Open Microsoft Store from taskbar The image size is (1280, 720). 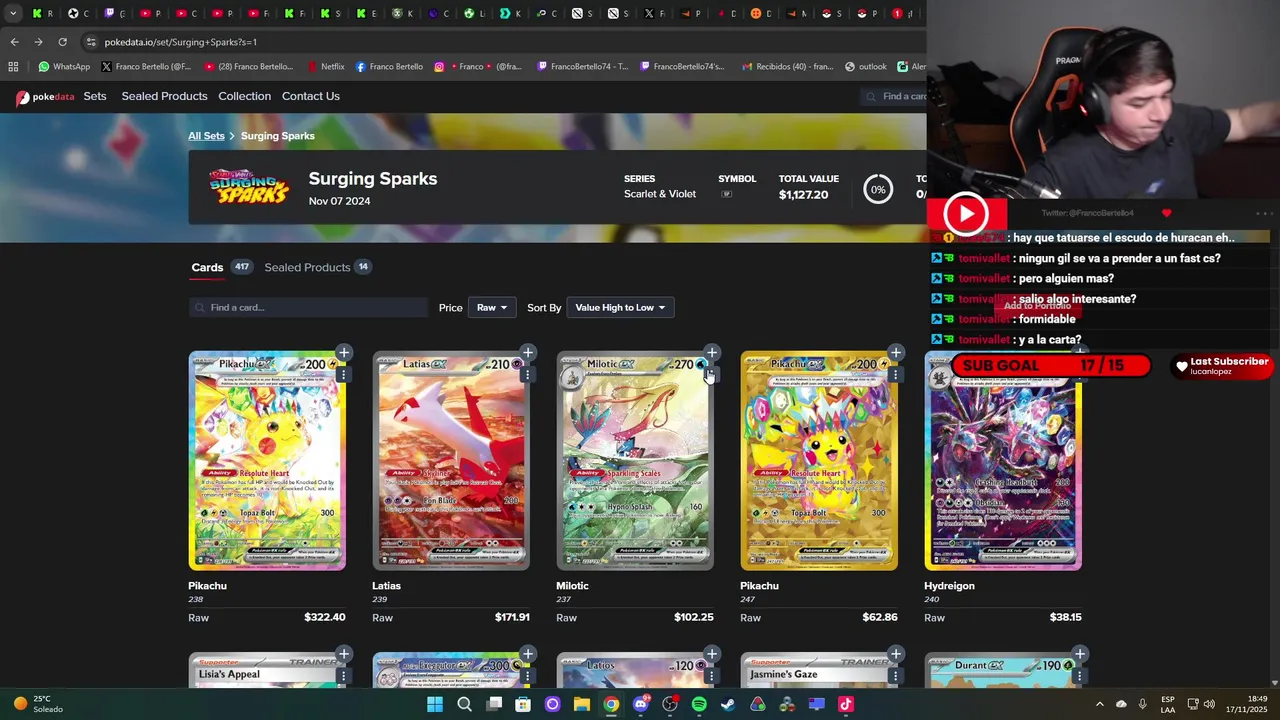pyautogui.click(x=523, y=704)
